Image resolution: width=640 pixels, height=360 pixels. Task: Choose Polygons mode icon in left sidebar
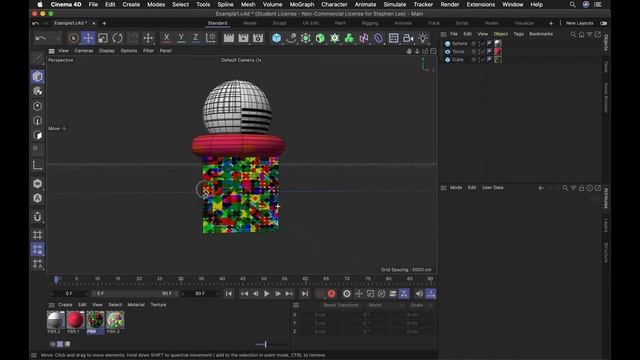coord(38,135)
